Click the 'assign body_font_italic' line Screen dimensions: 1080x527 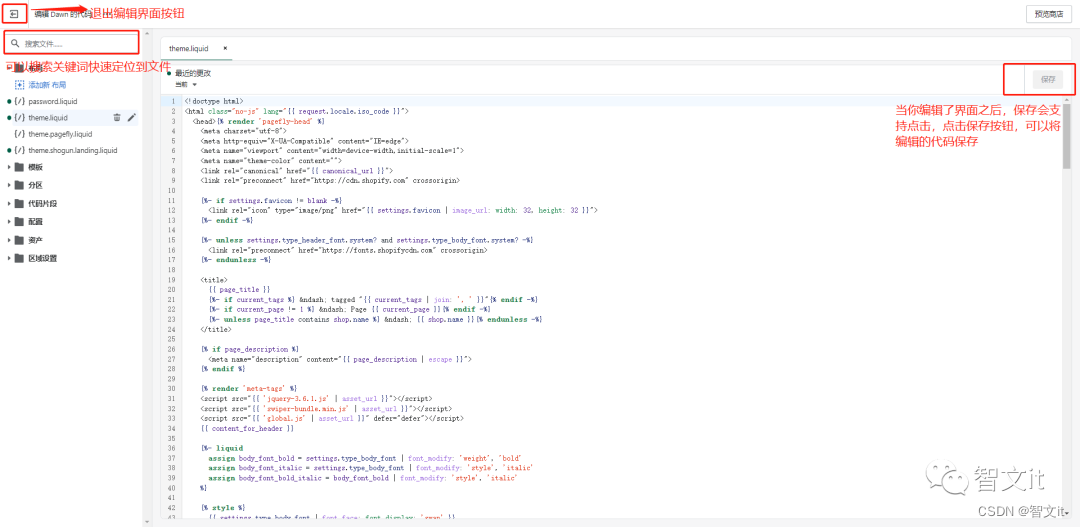(371, 468)
